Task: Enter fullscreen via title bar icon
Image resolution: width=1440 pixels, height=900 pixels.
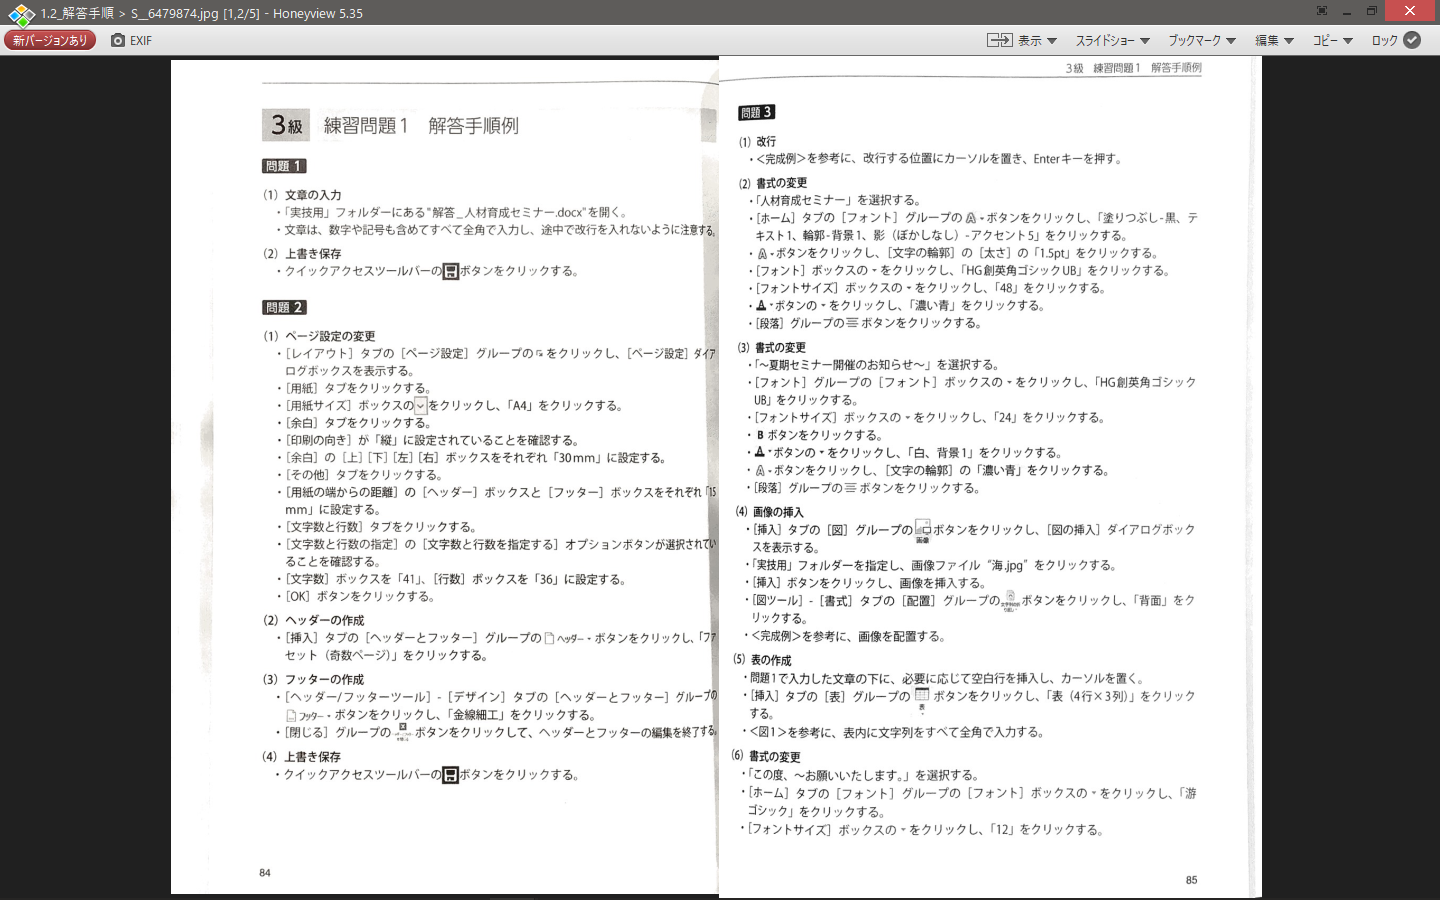Action: (1322, 11)
